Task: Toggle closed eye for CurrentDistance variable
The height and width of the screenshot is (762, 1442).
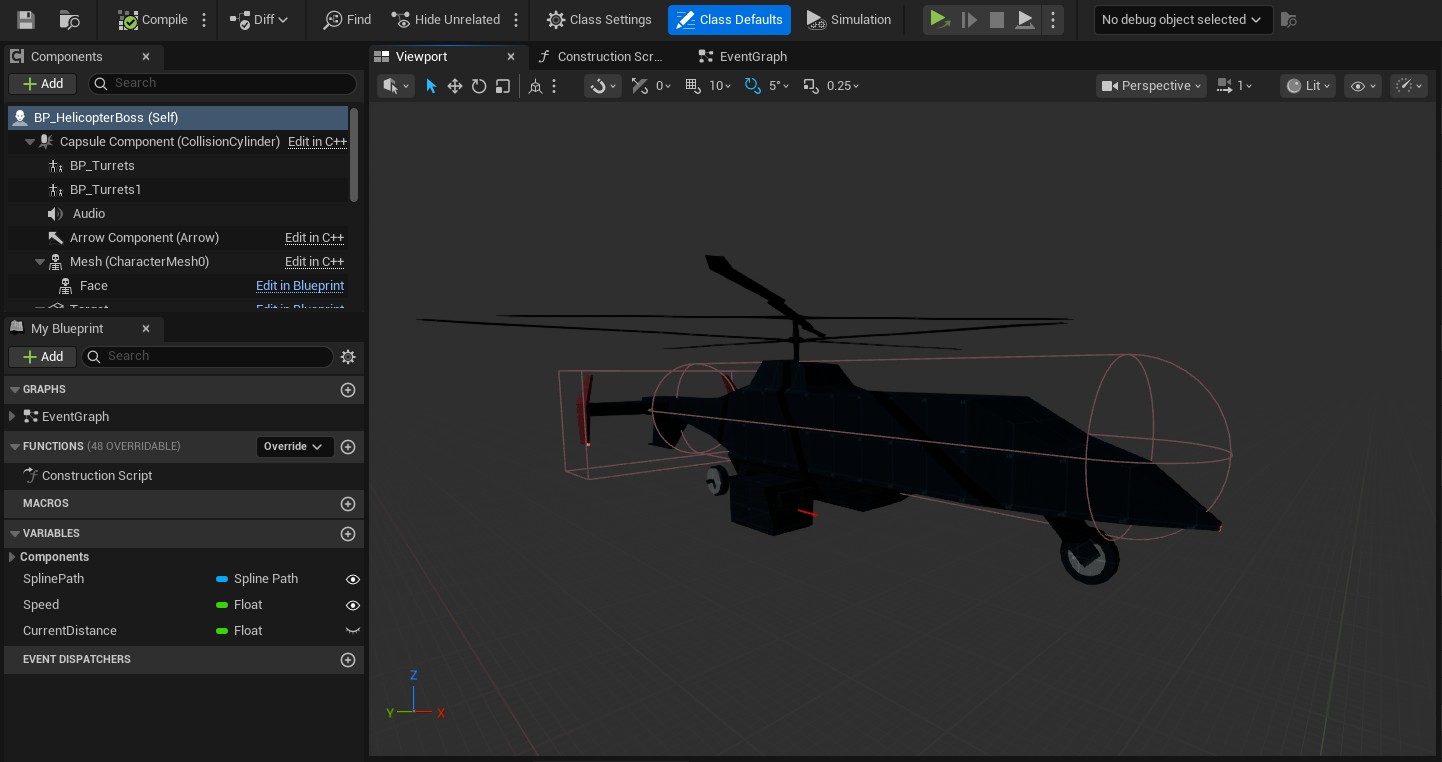Action: point(353,631)
